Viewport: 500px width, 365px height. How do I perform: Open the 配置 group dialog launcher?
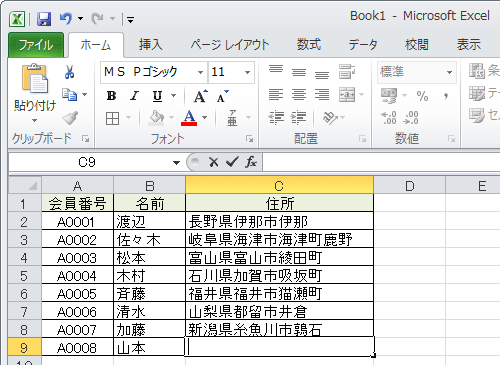pyautogui.click(x=363, y=139)
